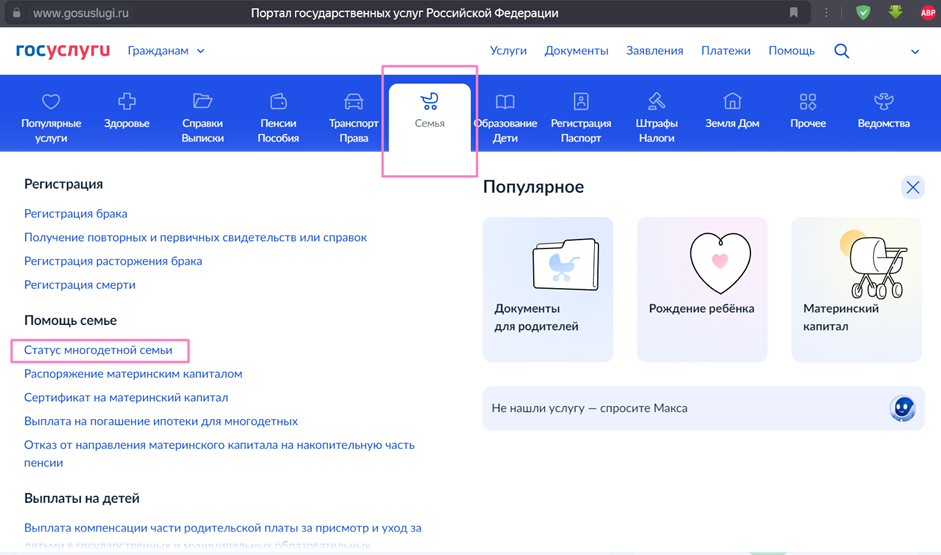This screenshot has width=941, height=555.
Task: Click the госуслуги logo
Action: pyautogui.click(x=63, y=50)
